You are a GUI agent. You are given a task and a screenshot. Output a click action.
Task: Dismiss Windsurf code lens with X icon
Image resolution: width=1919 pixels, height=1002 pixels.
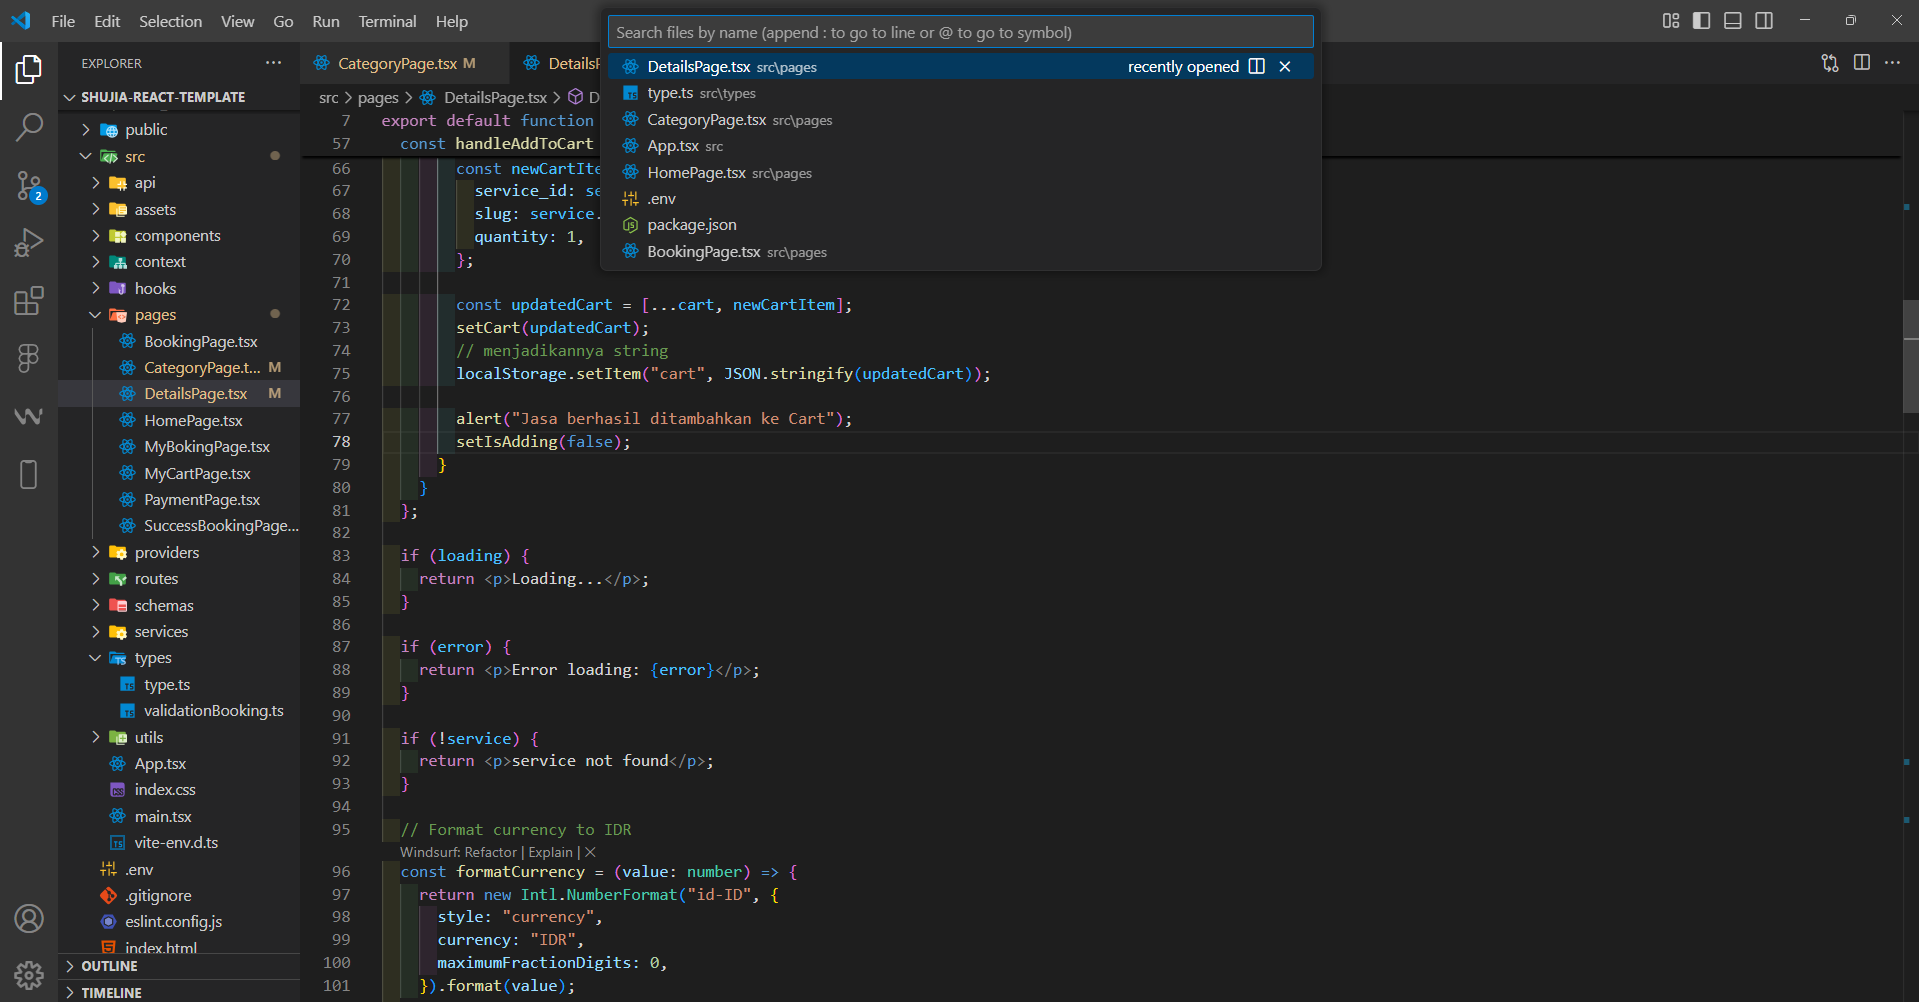coord(590,852)
